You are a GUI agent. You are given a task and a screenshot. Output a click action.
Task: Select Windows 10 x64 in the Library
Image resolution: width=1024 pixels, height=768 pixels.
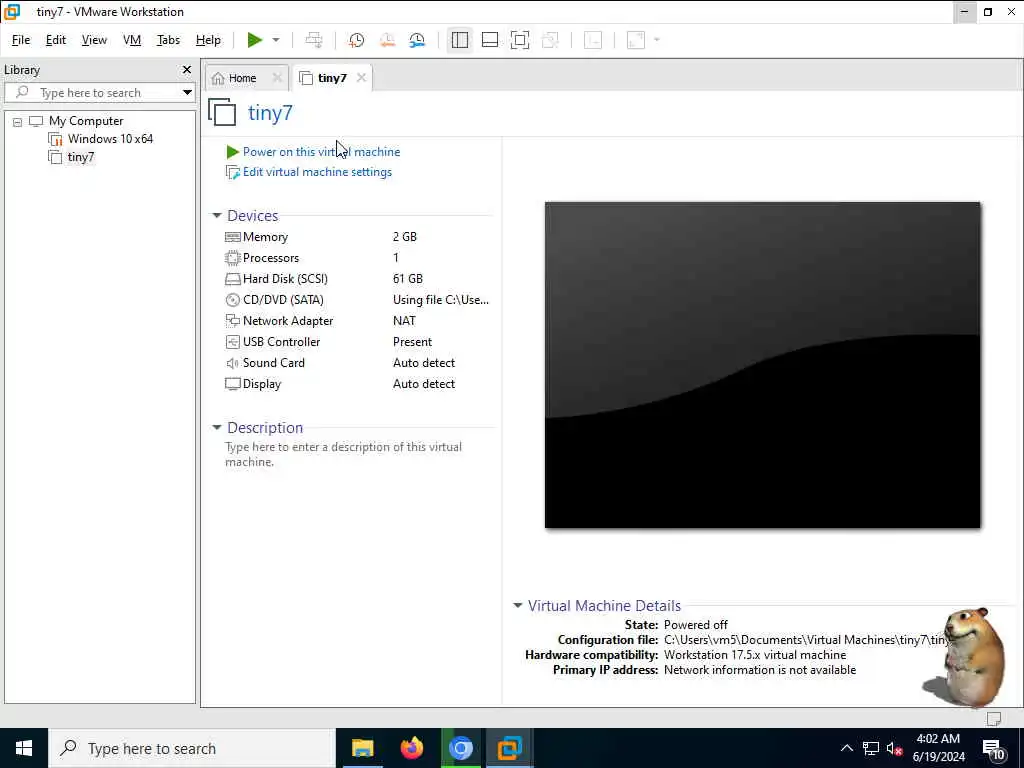coord(110,138)
